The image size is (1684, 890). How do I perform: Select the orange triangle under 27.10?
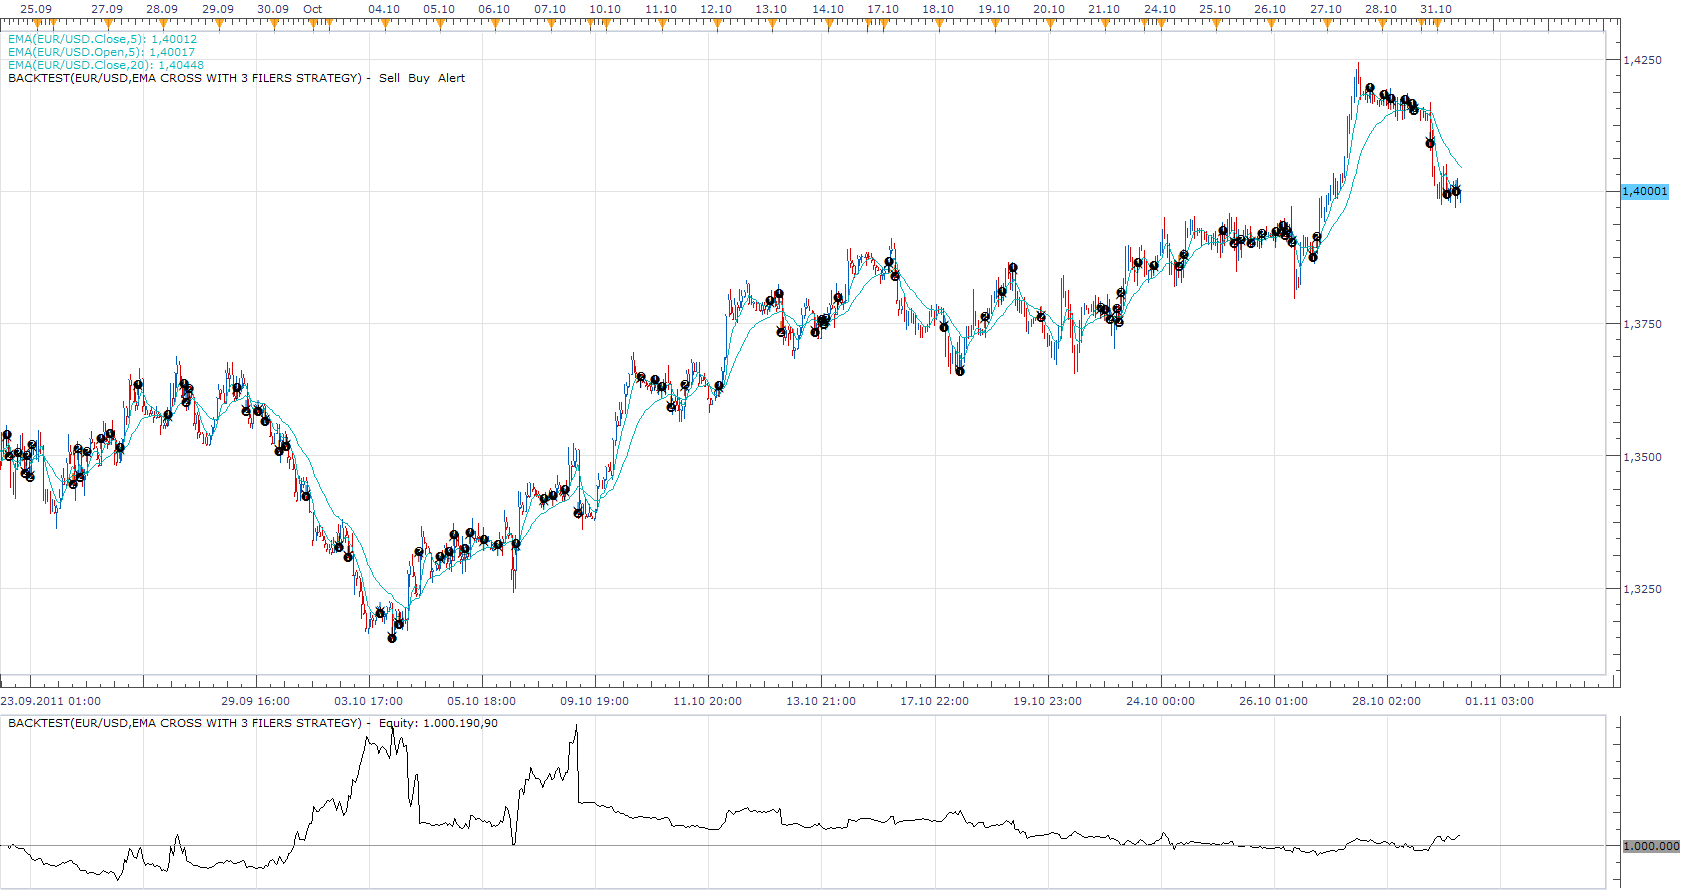(1327, 23)
